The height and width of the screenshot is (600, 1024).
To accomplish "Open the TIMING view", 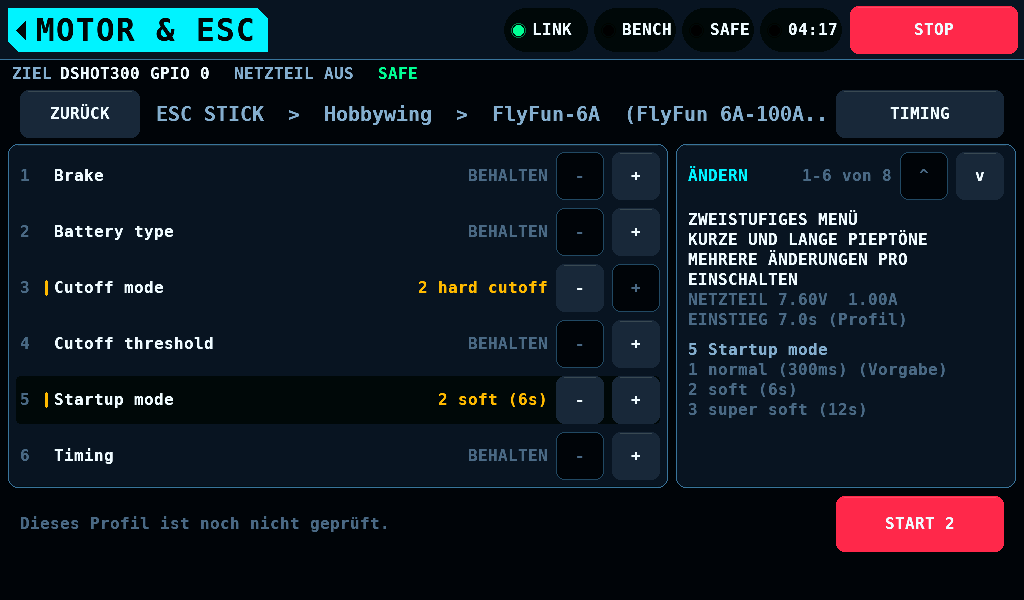I will 920,114.
